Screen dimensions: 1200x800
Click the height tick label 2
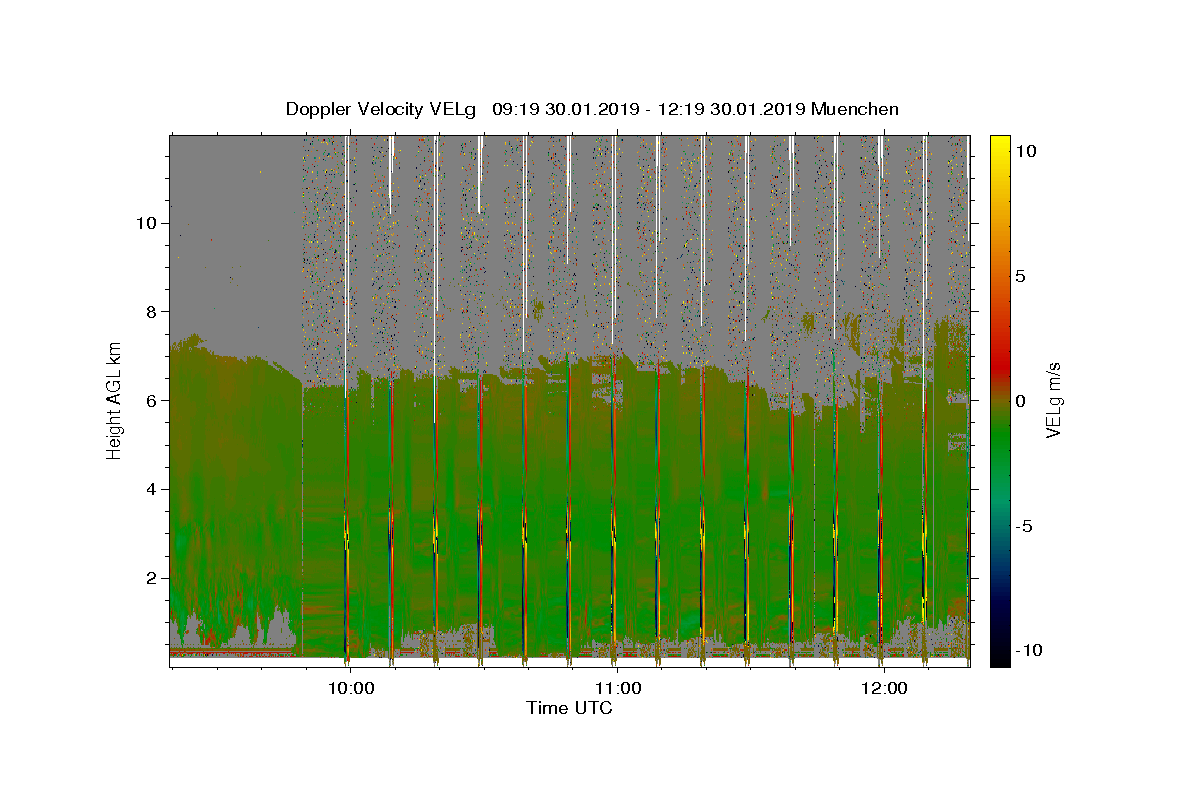(x=152, y=578)
